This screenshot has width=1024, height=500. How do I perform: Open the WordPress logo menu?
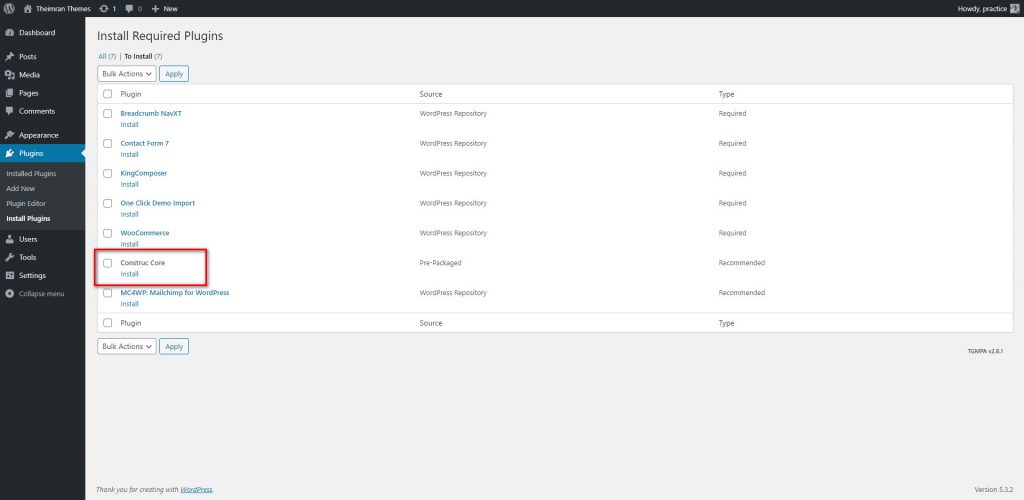click(9, 8)
